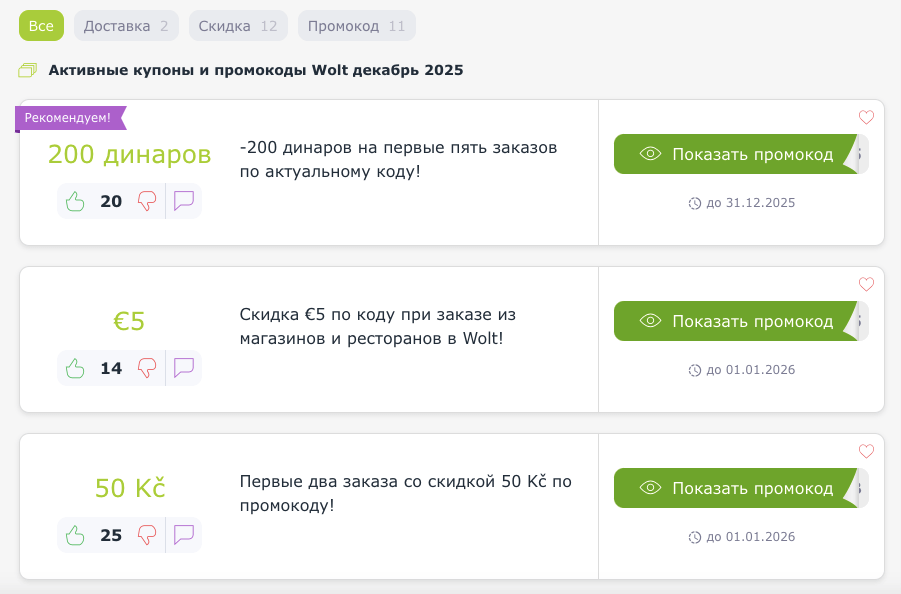This screenshot has height=594, width=901.
Task: Switch to the Скидка filter
Action: tap(237, 25)
